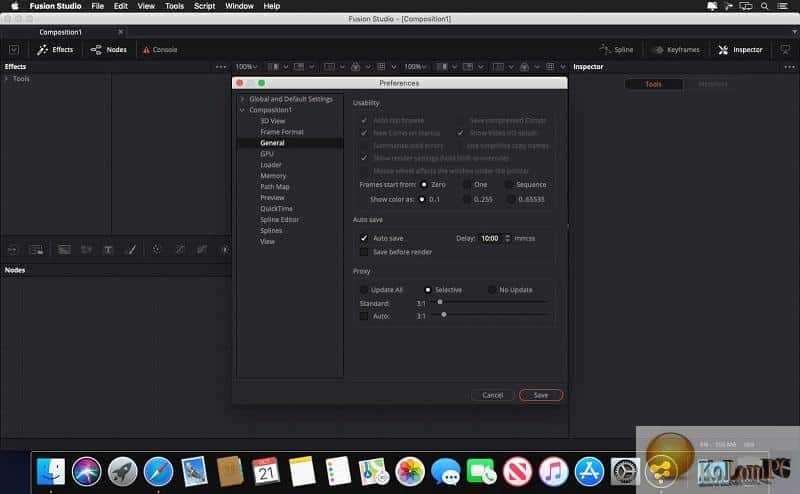Click the Effects wand icon button
The height and width of the screenshot is (494, 800).
42,50
